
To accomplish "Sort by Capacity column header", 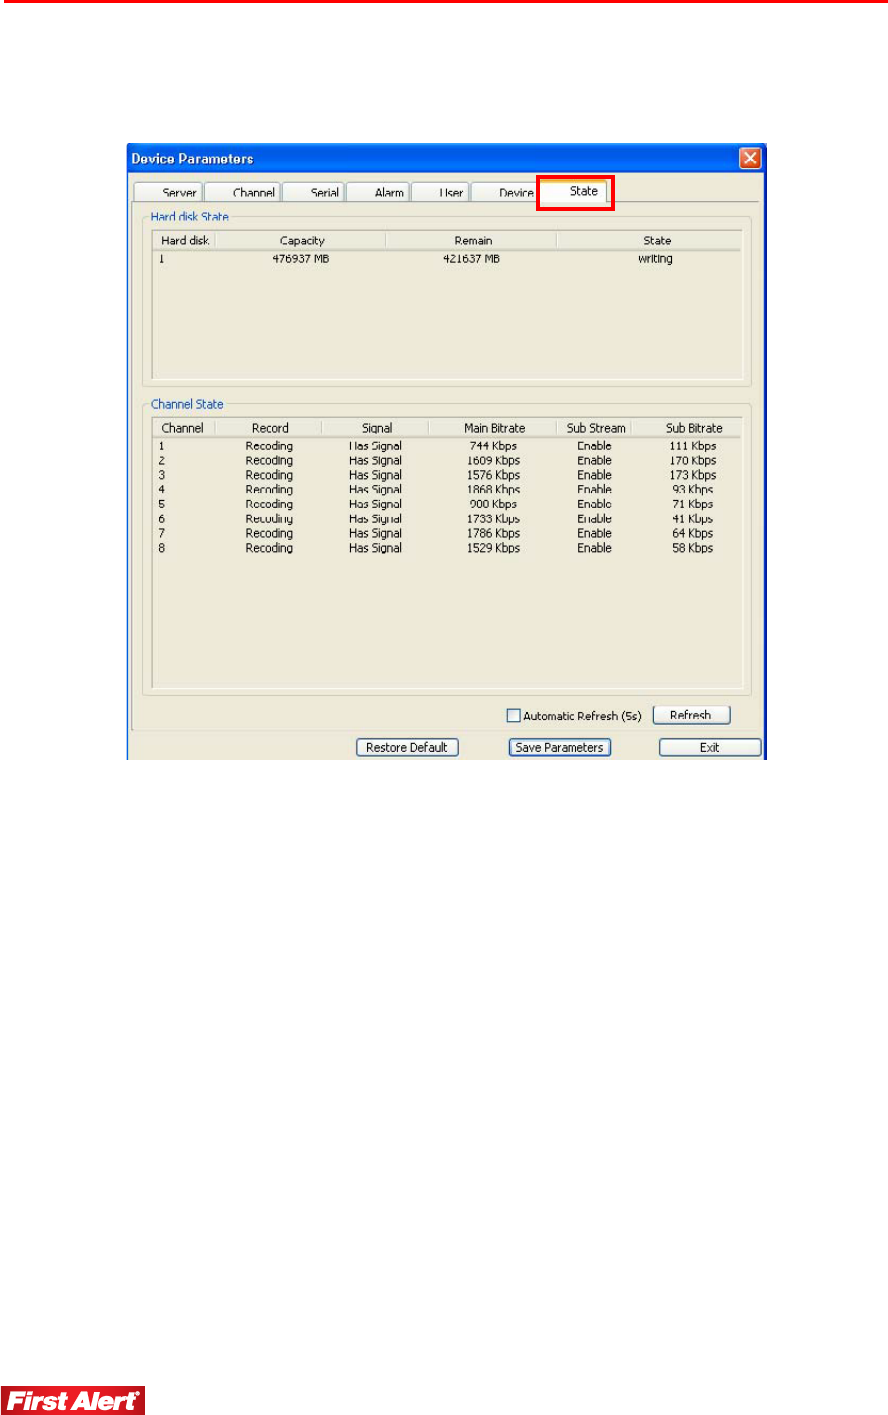I will tap(301, 241).
